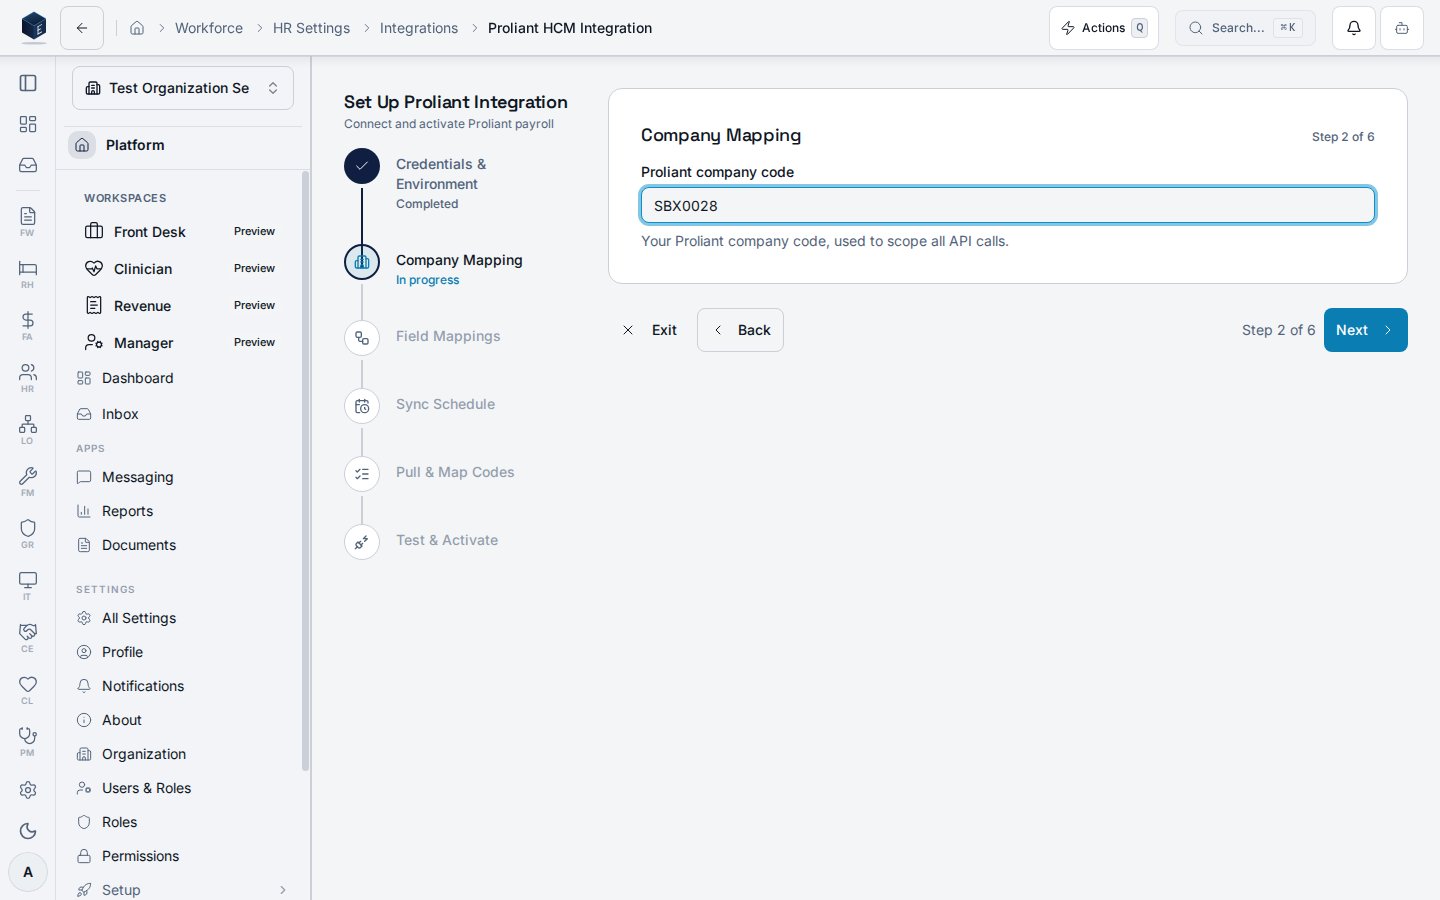Exit the integration setup wizard

click(x=650, y=330)
